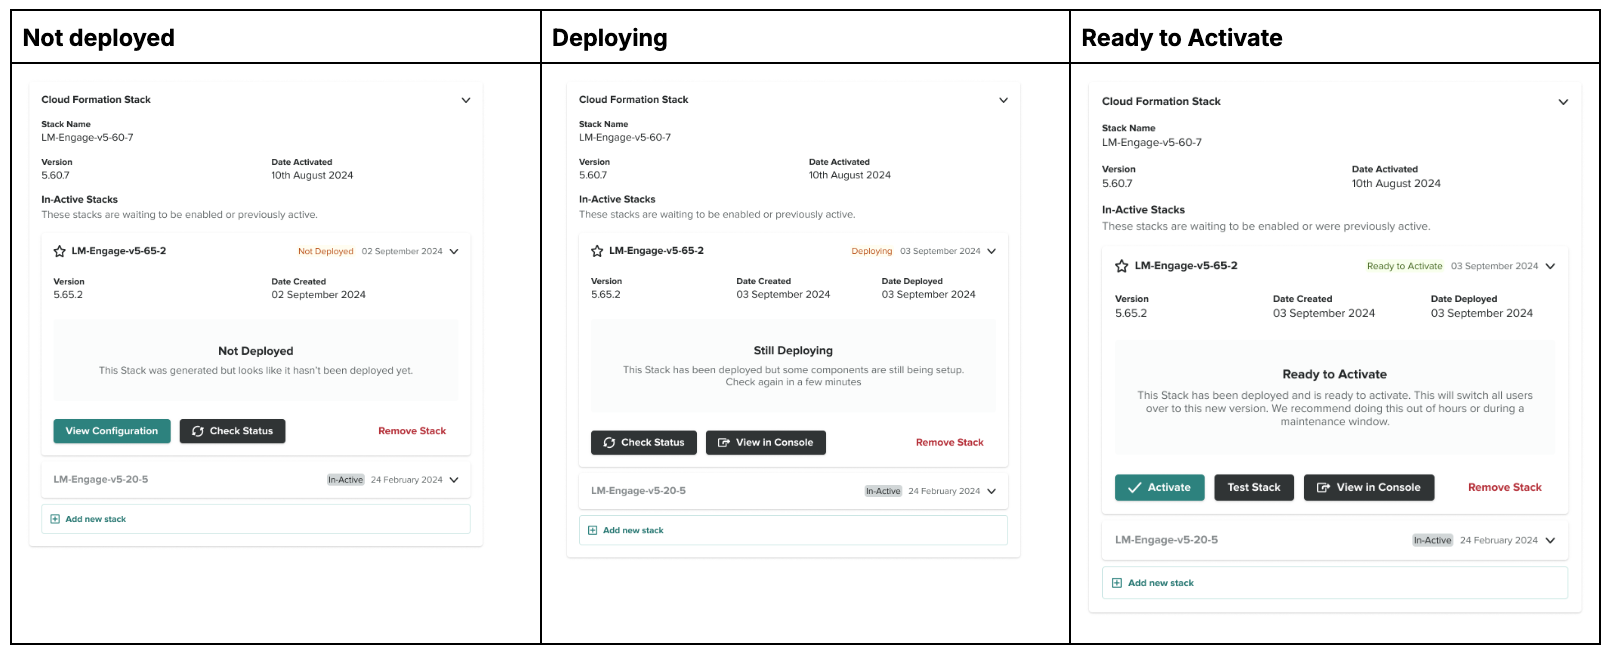Click the Test Stack button

point(1254,488)
